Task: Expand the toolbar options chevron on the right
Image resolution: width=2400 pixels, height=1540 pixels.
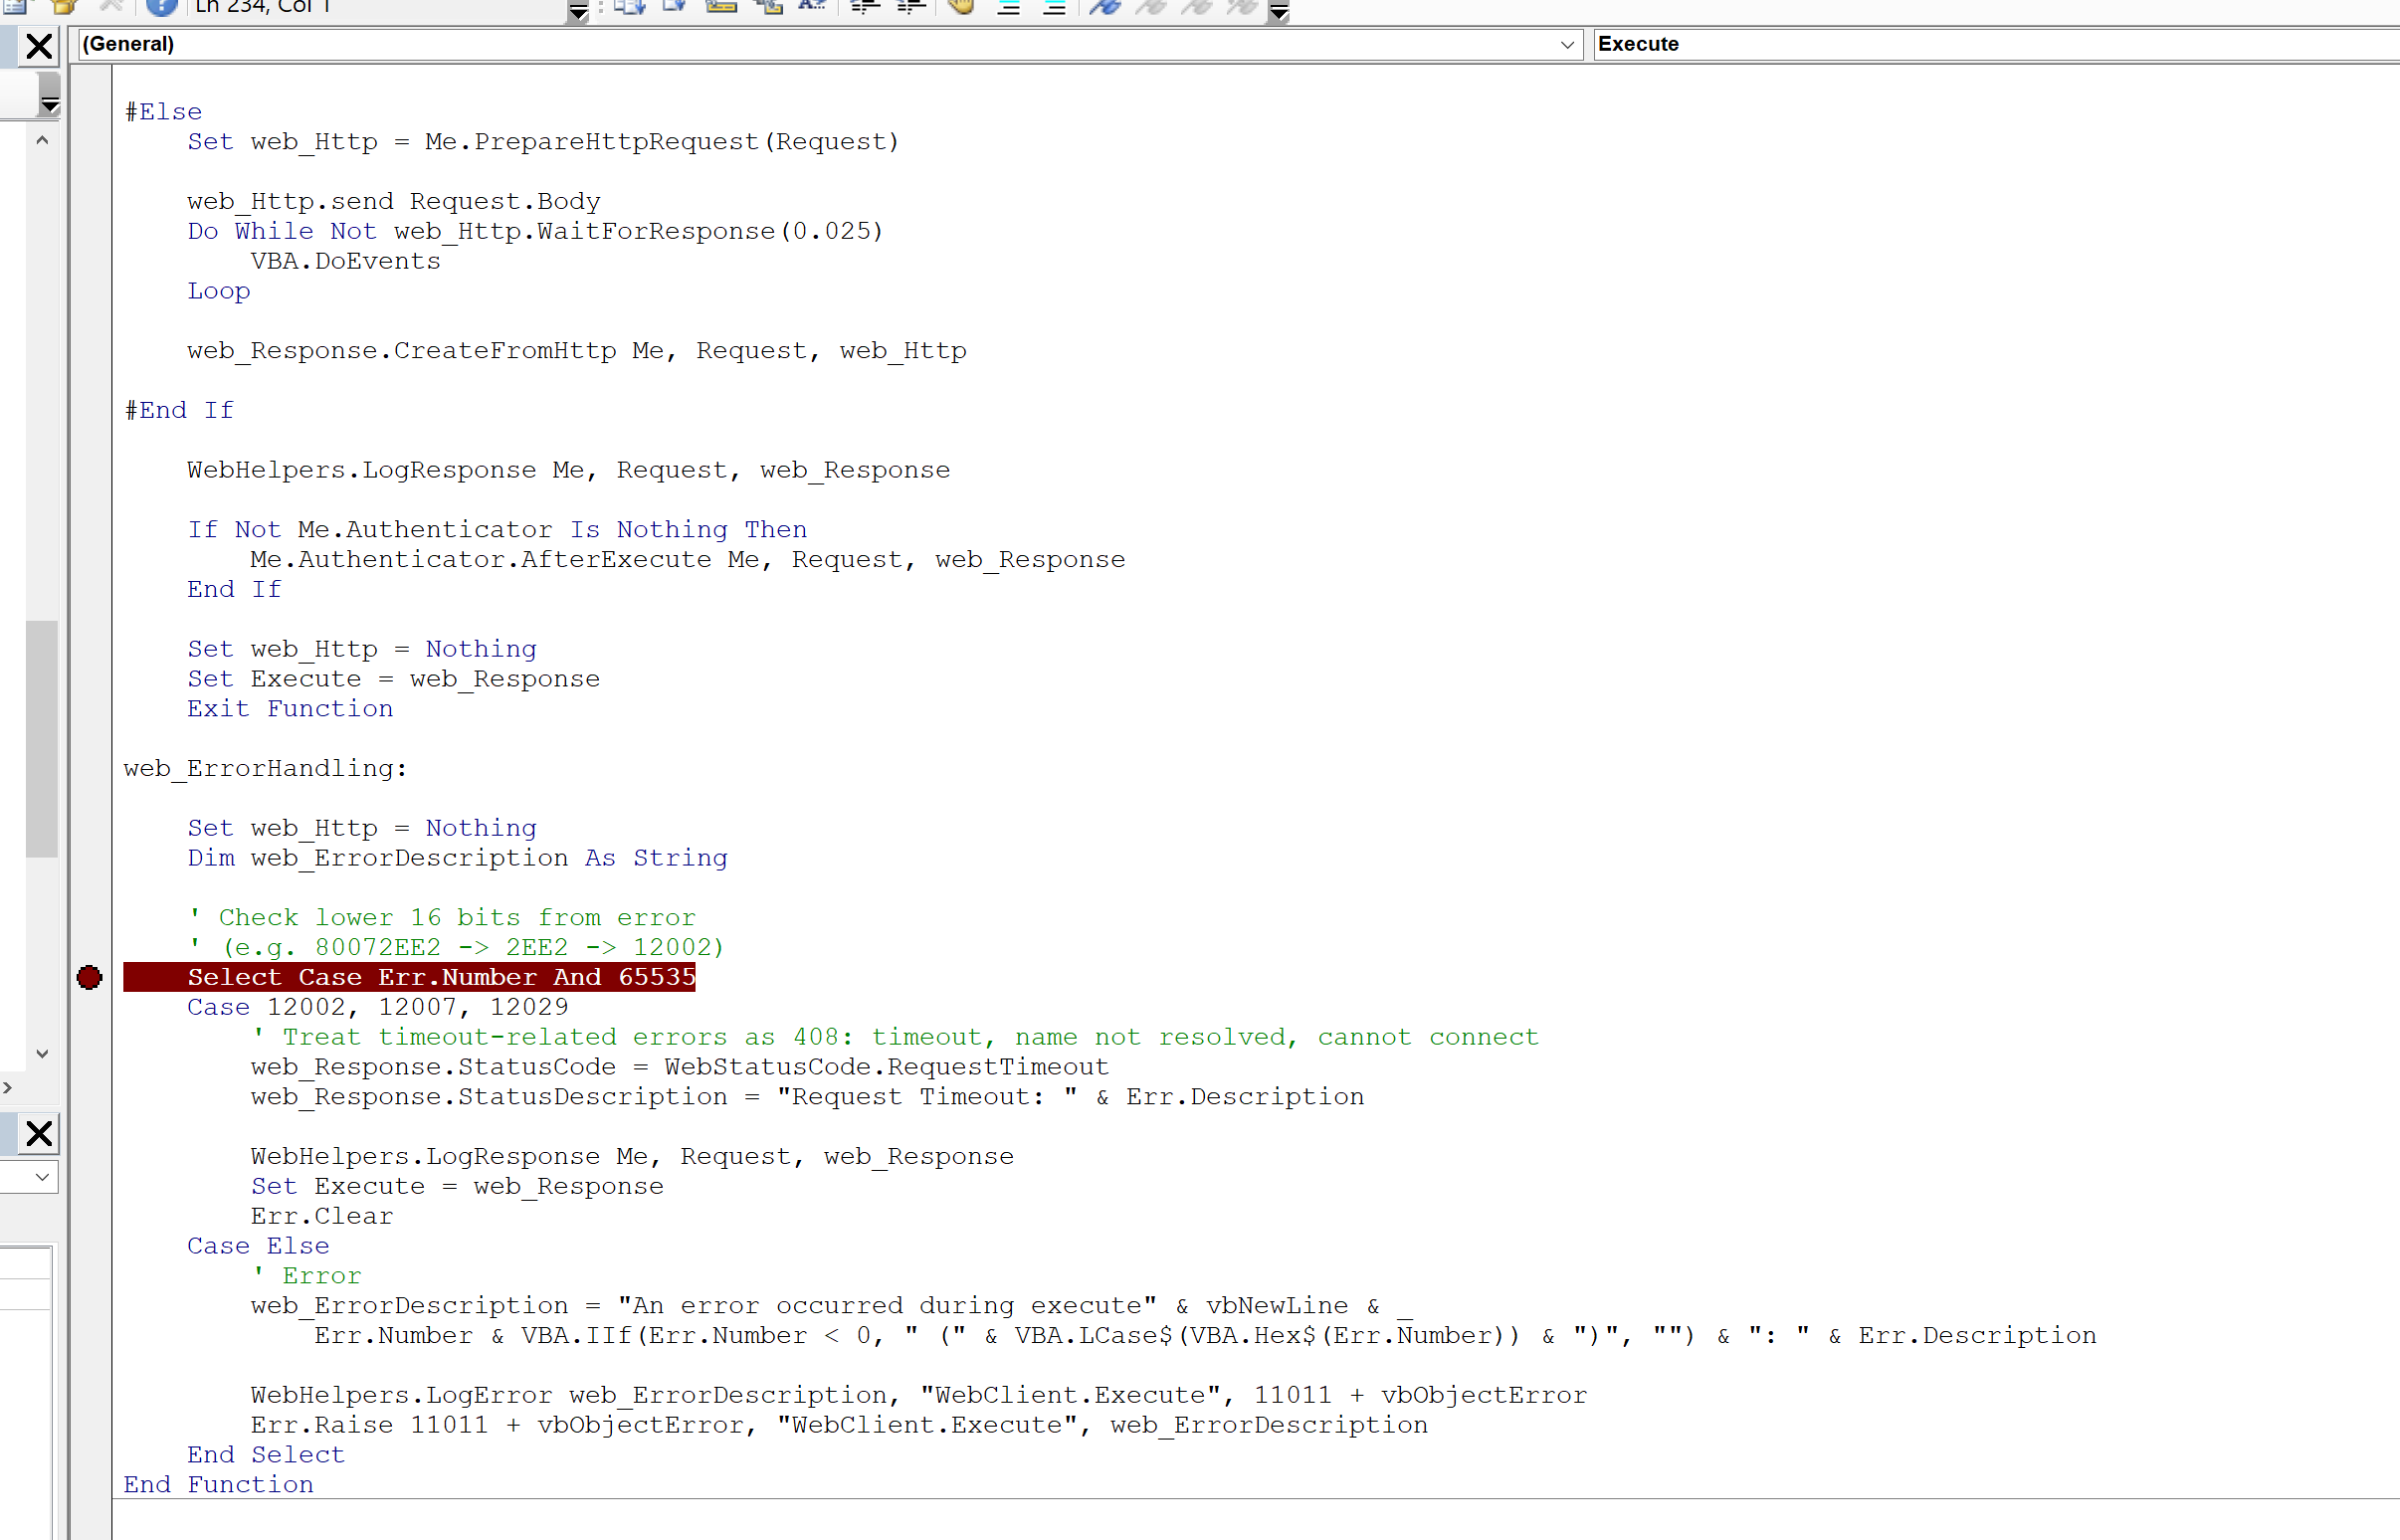Action: tap(1279, 12)
